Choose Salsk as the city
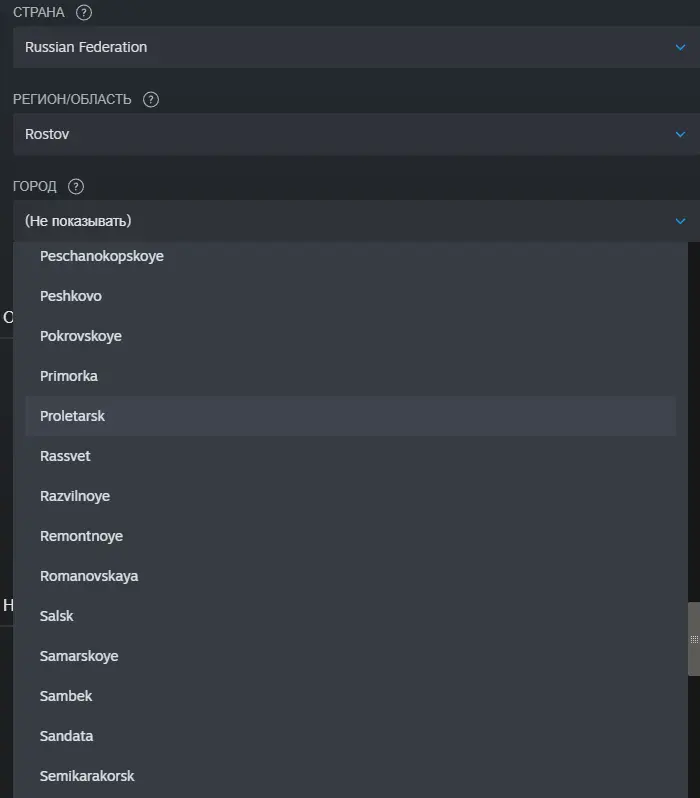700x798 pixels. click(x=350, y=616)
